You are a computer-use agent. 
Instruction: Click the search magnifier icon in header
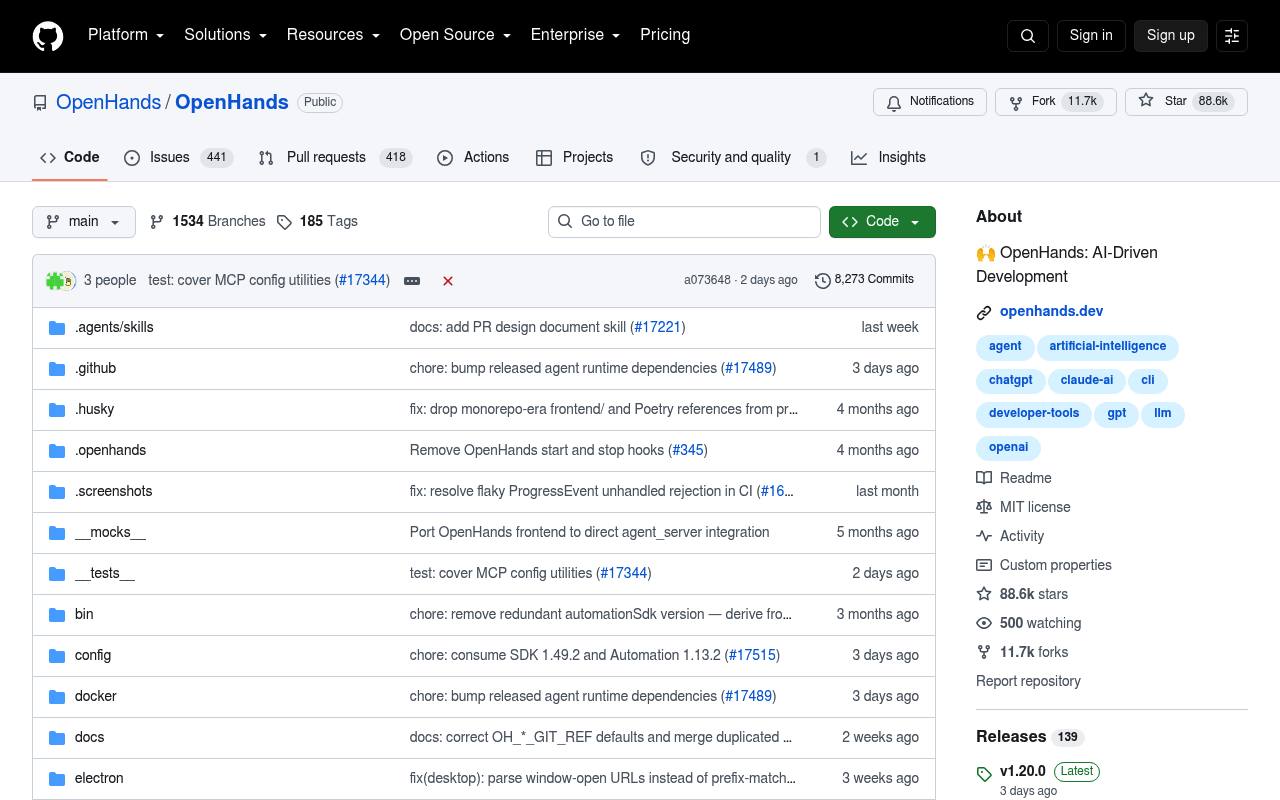point(1028,36)
